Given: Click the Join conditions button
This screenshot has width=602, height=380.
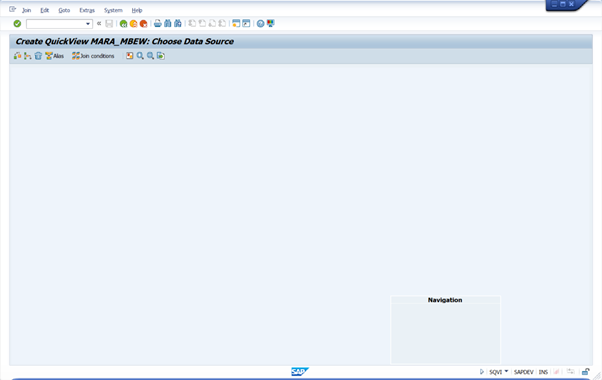Looking at the screenshot, I should [93, 56].
